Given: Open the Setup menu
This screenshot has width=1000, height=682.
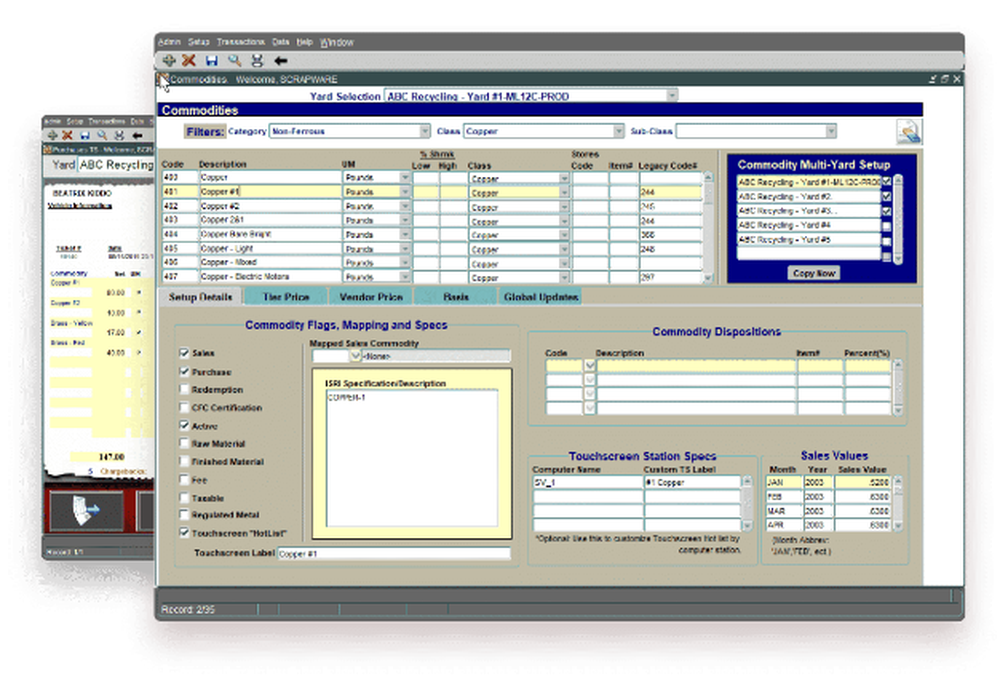Looking at the screenshot, I should coord(198,42).
